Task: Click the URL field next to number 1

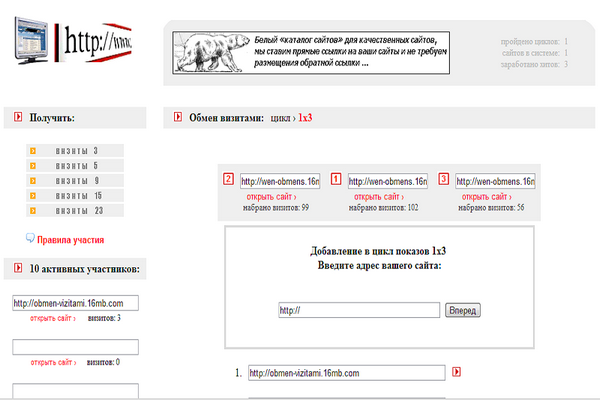Action: coord(388,181)
